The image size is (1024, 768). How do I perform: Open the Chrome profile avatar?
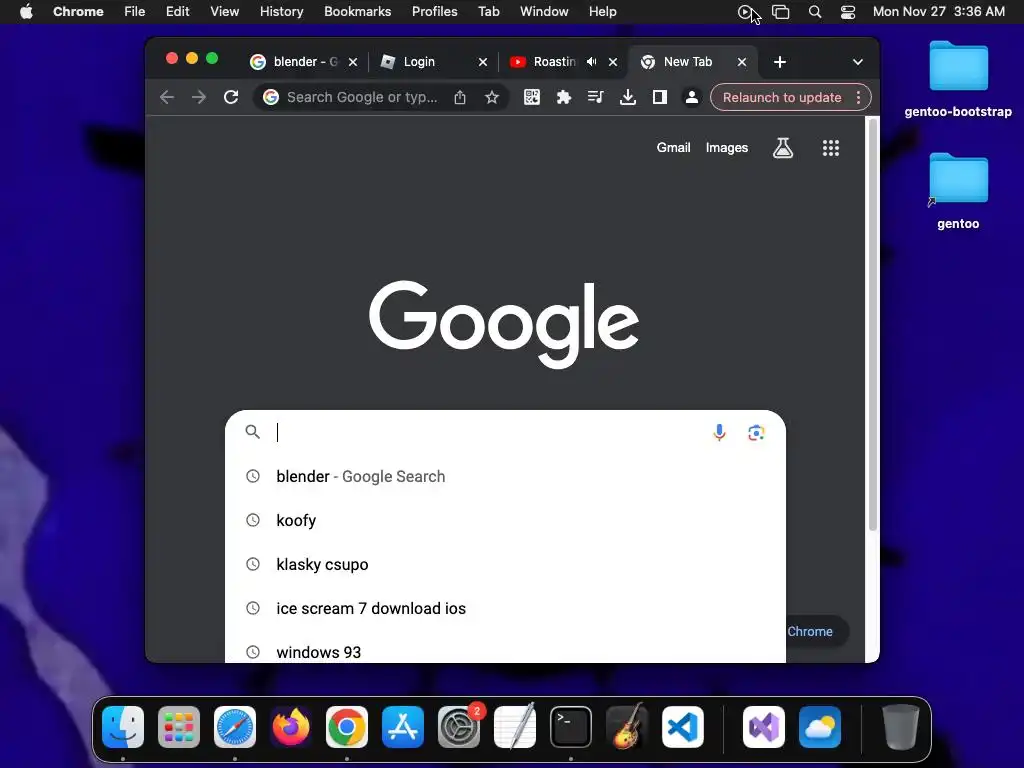pos(692,97)
